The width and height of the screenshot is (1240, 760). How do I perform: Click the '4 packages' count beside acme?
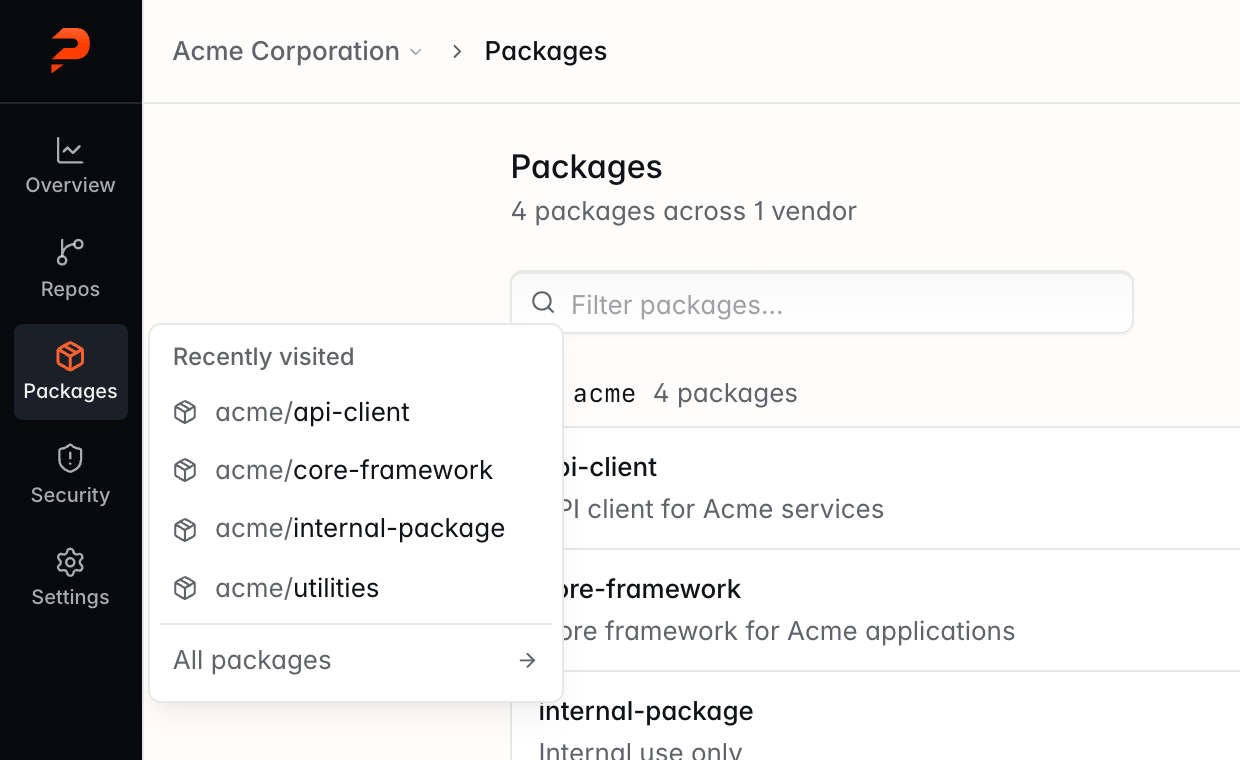pos(726,394)
